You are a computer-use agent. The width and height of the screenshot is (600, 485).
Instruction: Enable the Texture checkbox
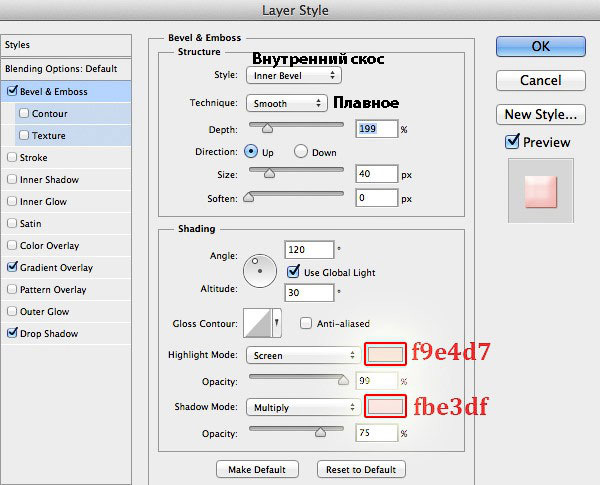[24, 135]
